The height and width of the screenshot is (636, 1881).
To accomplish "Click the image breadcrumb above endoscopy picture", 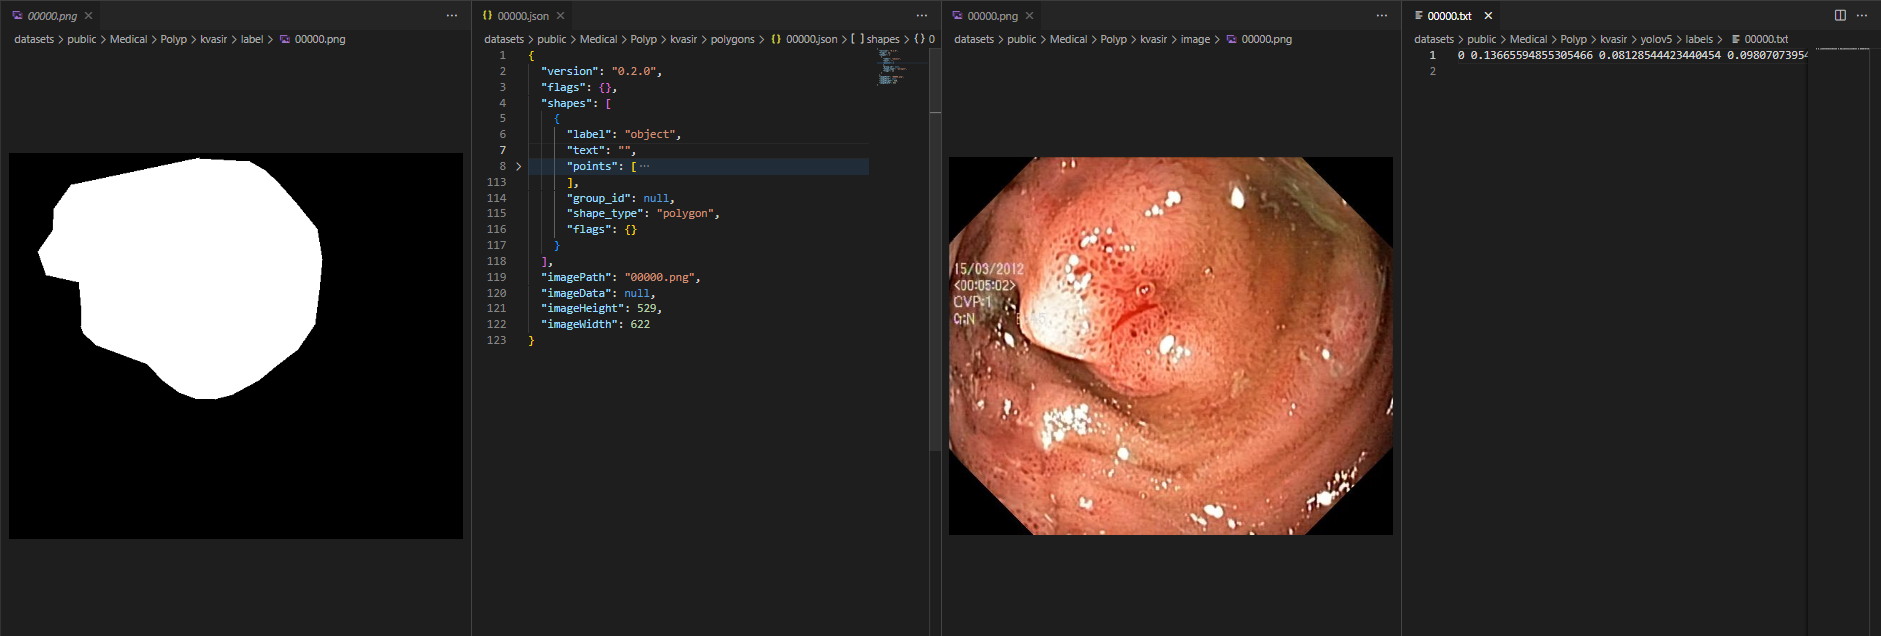I will [x=1195, y=39].
